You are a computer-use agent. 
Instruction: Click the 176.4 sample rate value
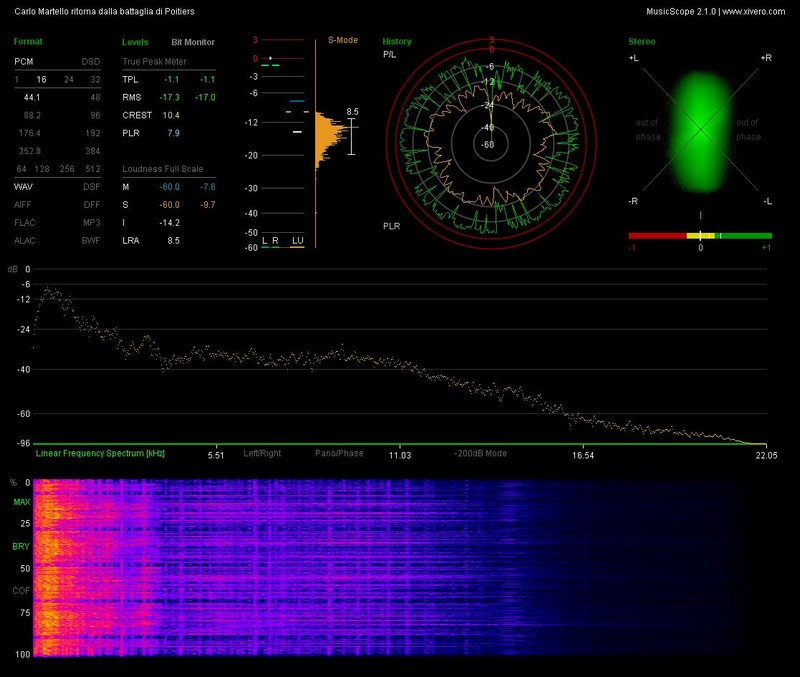pos(30,133)
